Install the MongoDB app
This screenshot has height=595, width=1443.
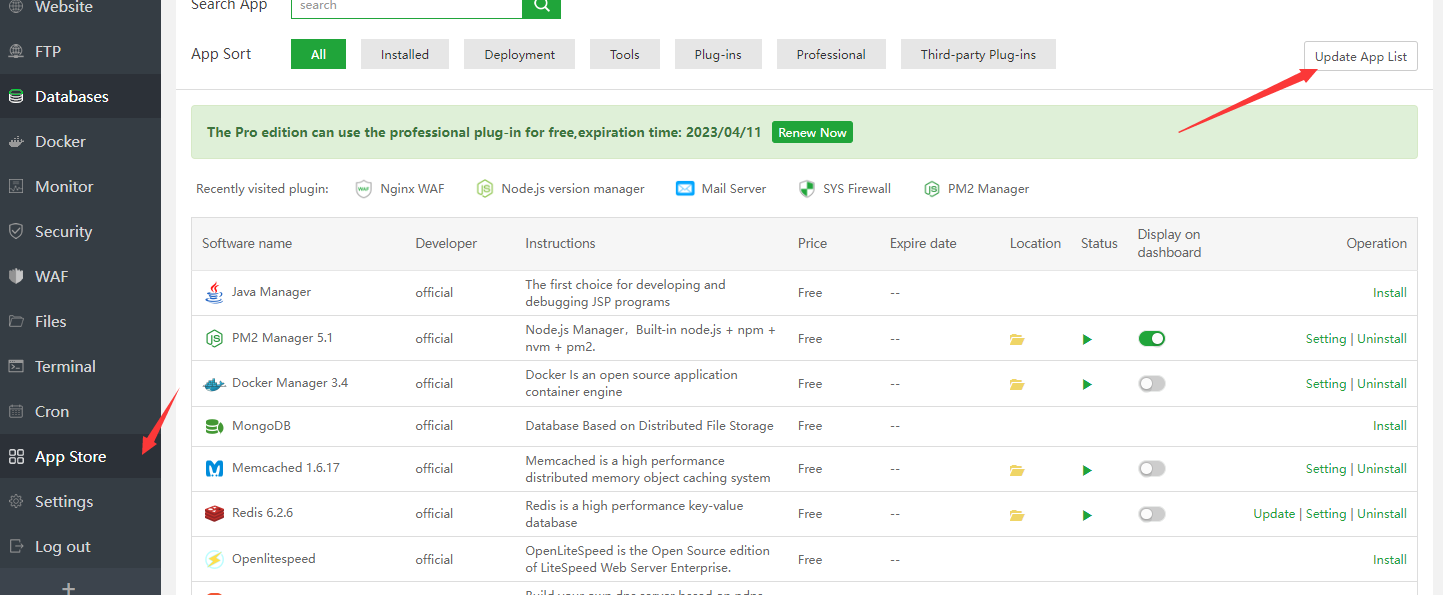[x=1389, y=425]
